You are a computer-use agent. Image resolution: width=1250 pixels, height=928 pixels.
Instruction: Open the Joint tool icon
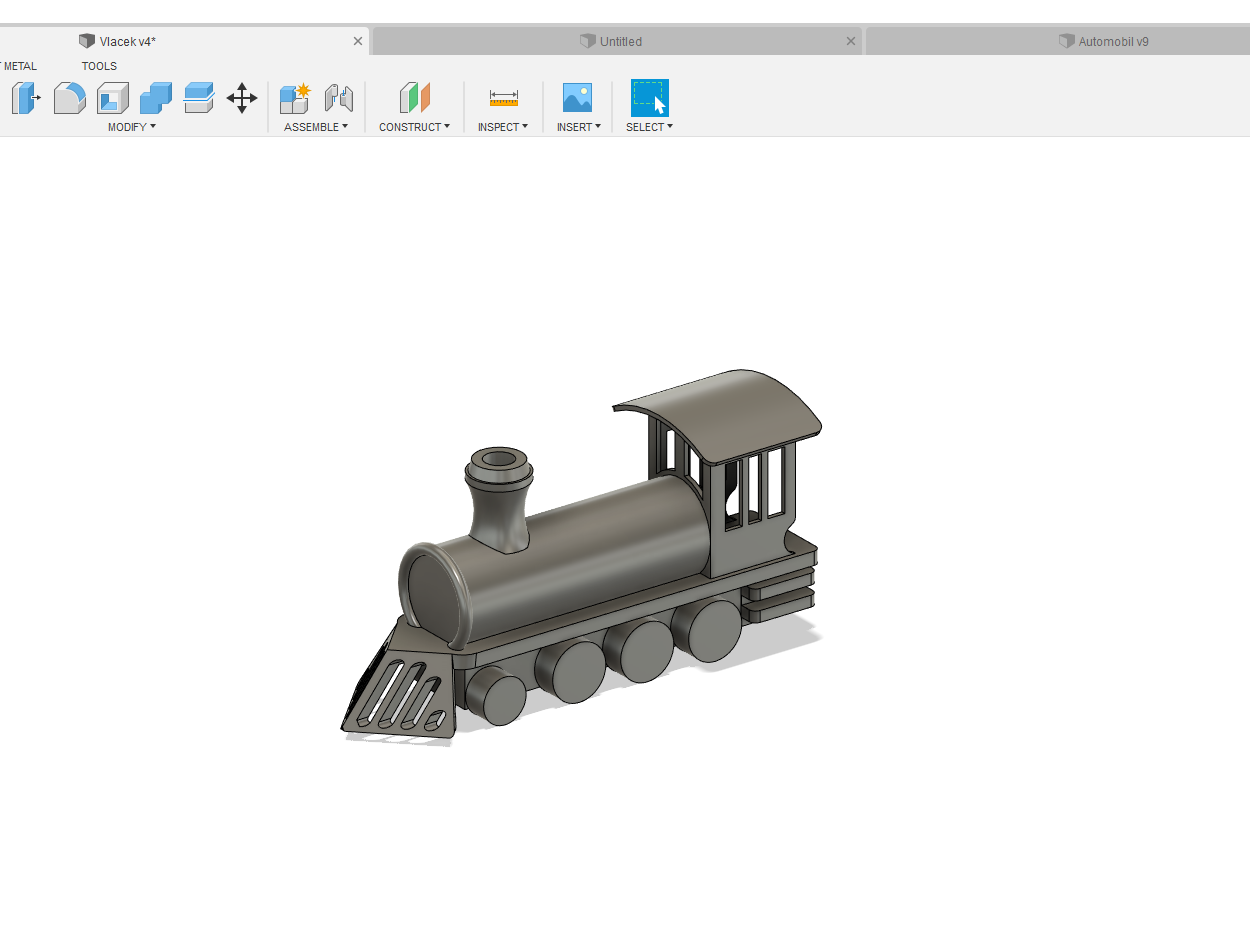pos(339,98)
